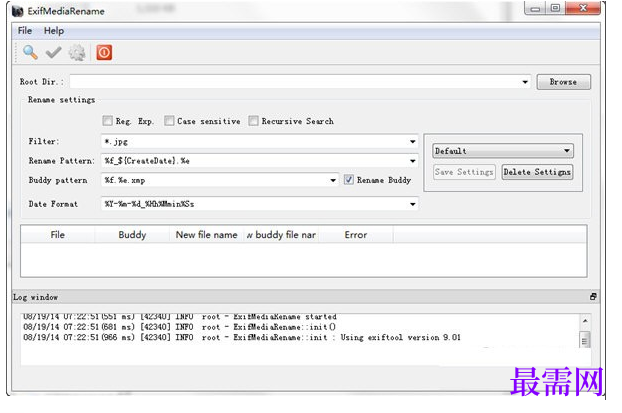Screen dimensions: 622x413
Task: Click the Log window title label
Action: (36, 297)
